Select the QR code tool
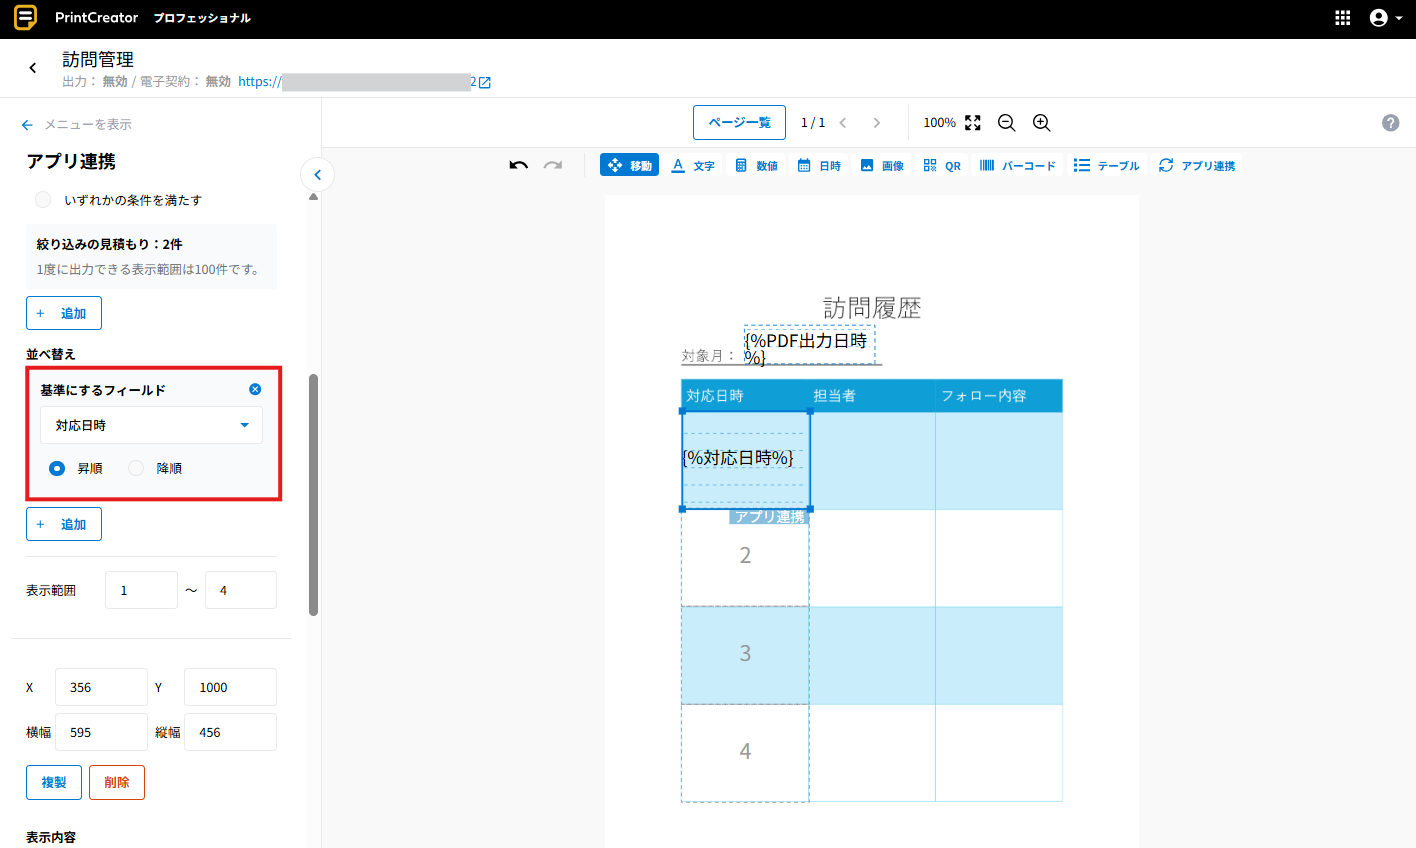Image resolution: width=1416 pixels, height=848 pixels. point(941,165)
